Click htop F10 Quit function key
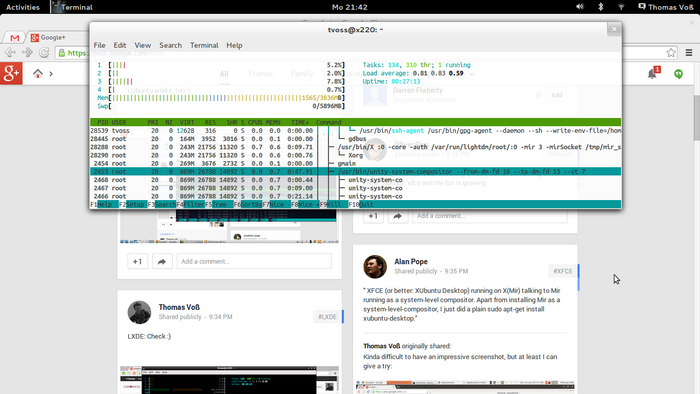This screenshot has height=394, width=700. [361, 204]
